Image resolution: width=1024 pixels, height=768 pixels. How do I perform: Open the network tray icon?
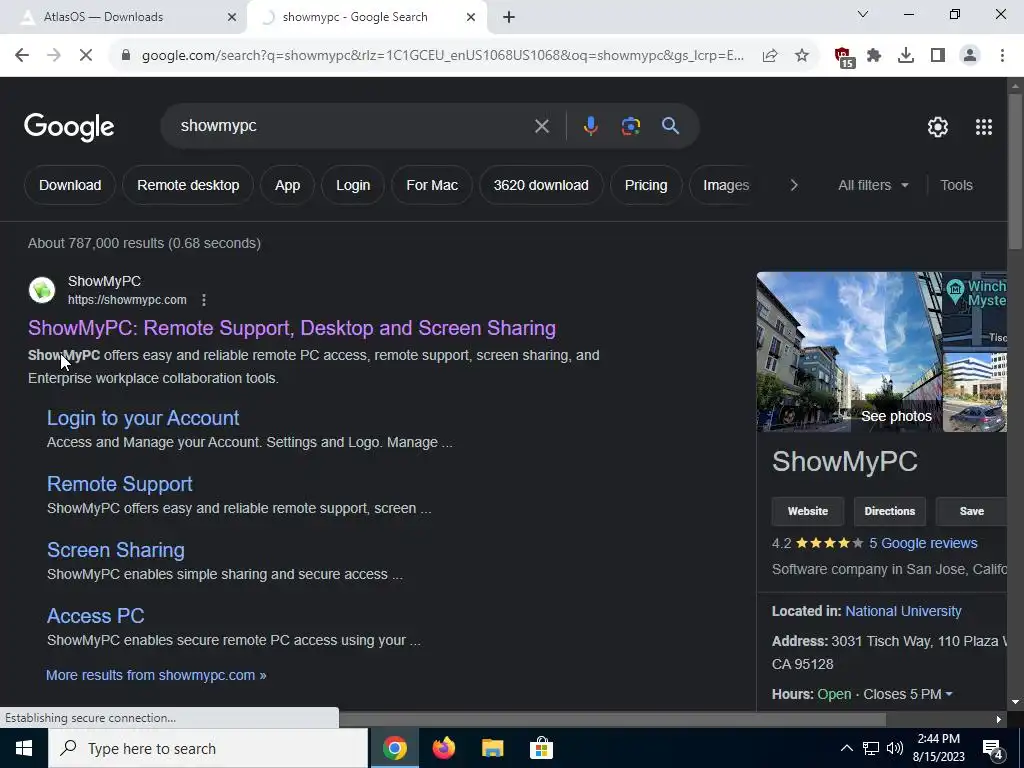pyautogui.click(x=871, y=748)
